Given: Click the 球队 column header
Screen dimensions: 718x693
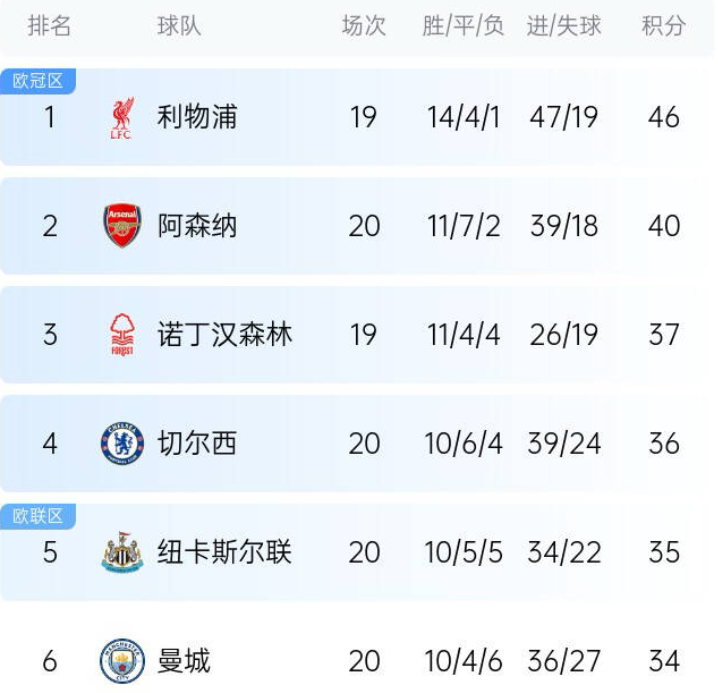Looking at the screenshot, I should coord(179,27).
